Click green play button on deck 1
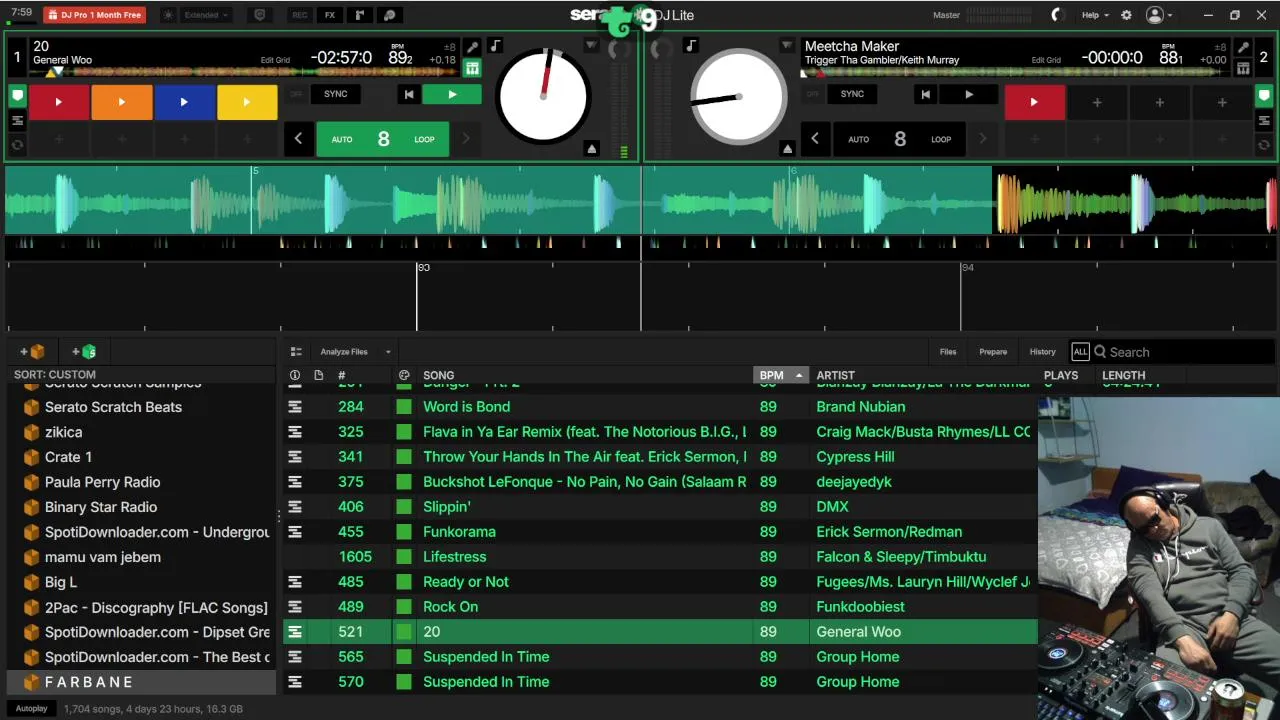The width and height of the screenshot is (1280, 720). pyautogui.click(x=452, y=94)
